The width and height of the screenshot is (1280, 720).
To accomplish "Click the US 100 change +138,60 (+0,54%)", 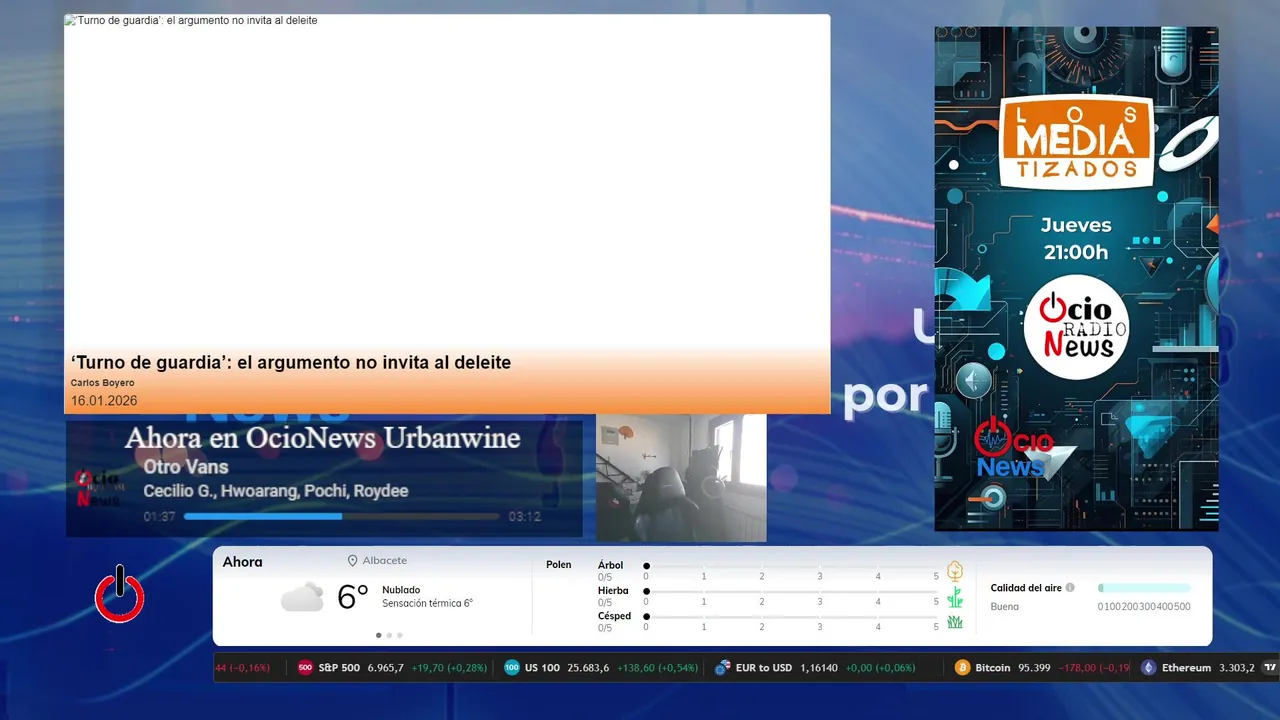I will 657,668.
